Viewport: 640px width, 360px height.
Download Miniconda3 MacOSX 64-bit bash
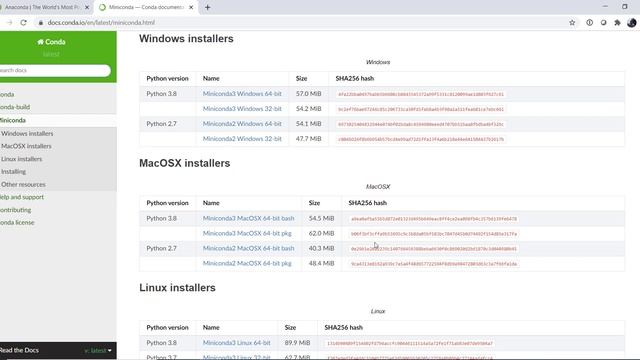pyautogui.click(x=248, y=218)
